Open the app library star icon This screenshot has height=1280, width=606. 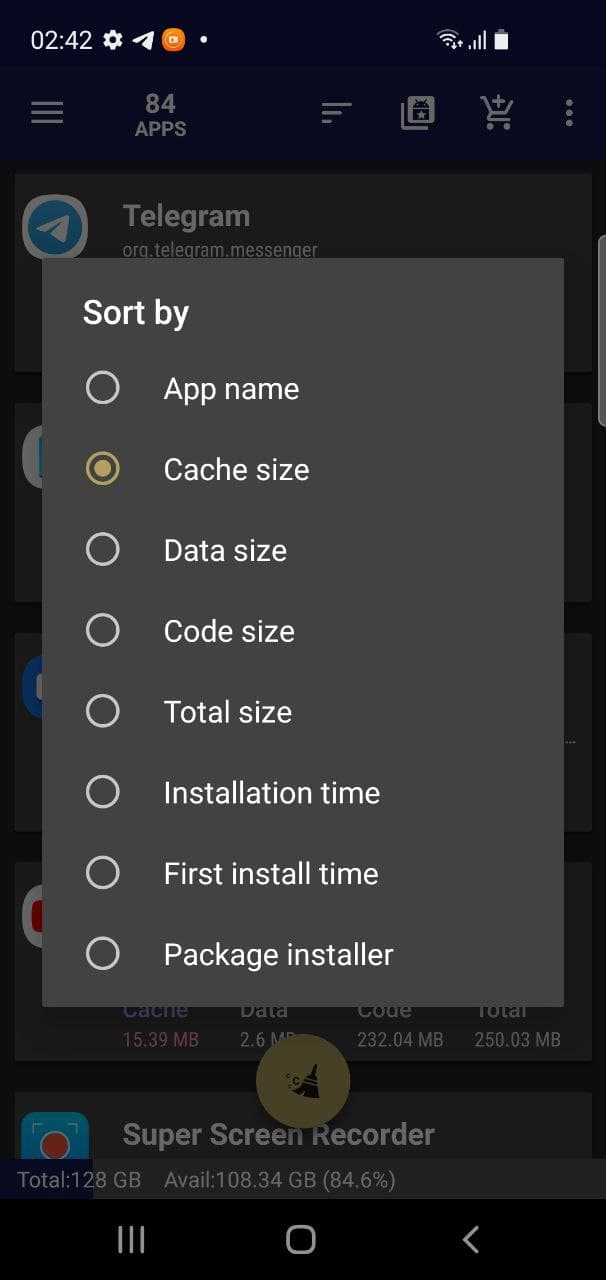(x=417, y=113)
